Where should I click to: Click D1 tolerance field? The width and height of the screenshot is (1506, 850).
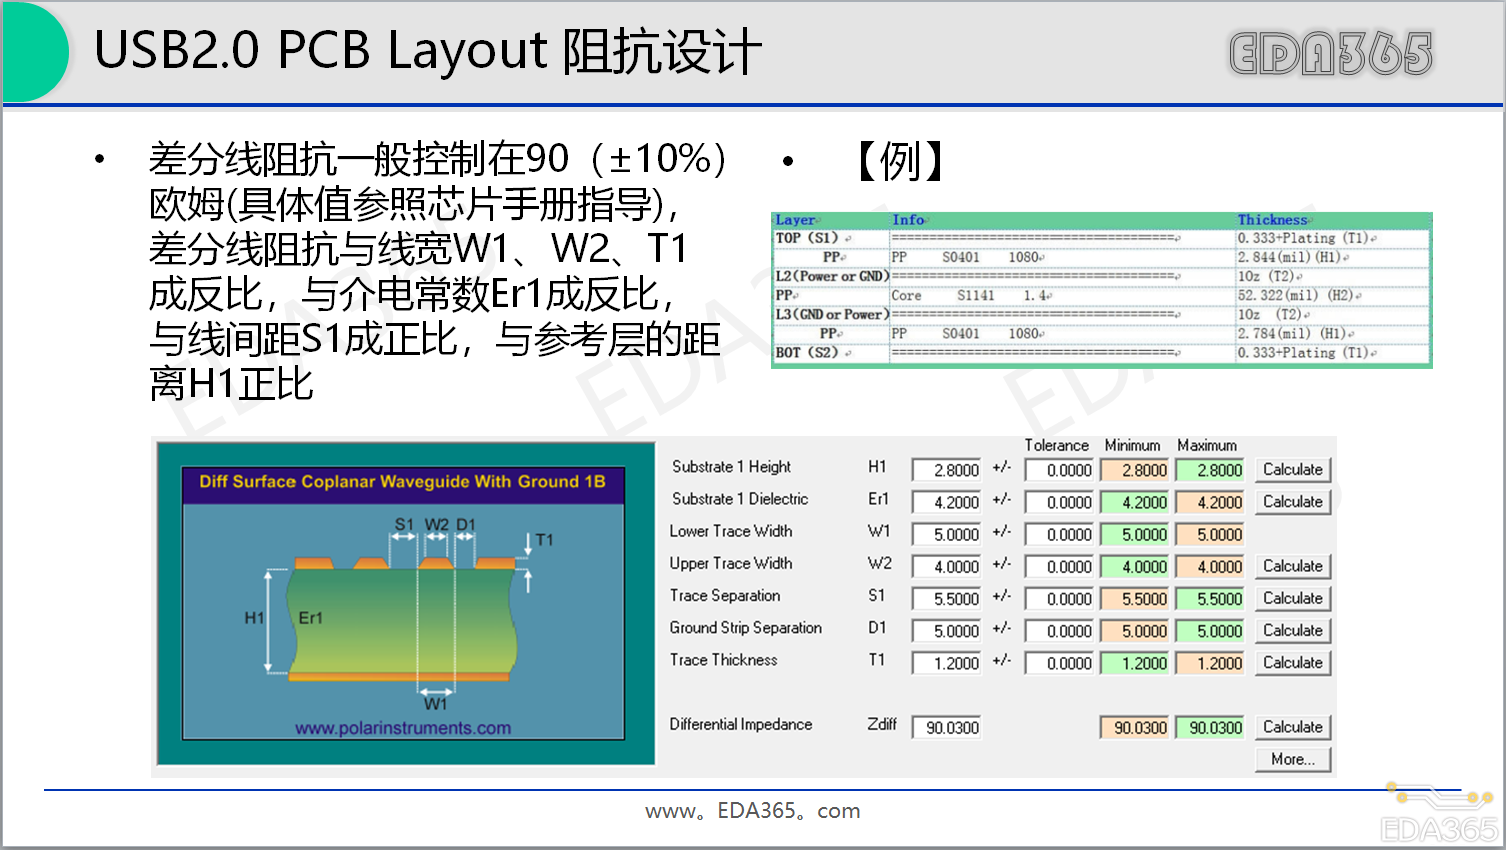(1060, 631)
